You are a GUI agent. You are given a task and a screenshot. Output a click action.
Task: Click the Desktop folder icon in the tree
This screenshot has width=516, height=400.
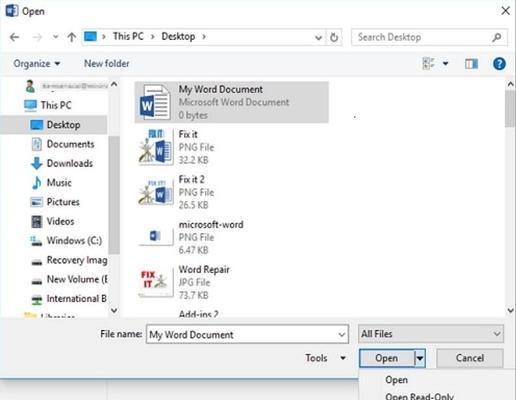point(37,125)
